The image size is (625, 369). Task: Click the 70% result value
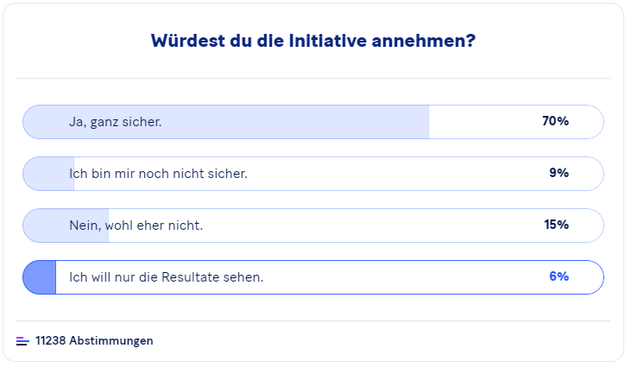click(555, 121)
